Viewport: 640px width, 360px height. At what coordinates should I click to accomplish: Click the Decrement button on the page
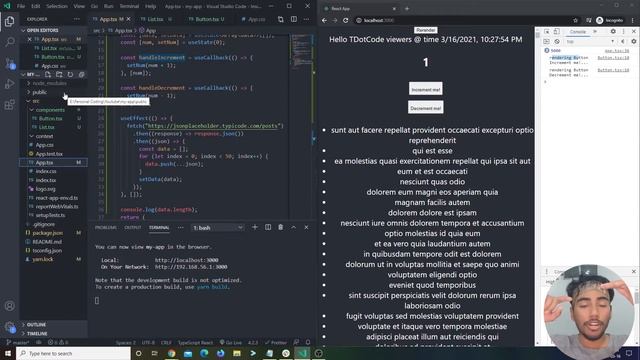(x=426, y=107)
